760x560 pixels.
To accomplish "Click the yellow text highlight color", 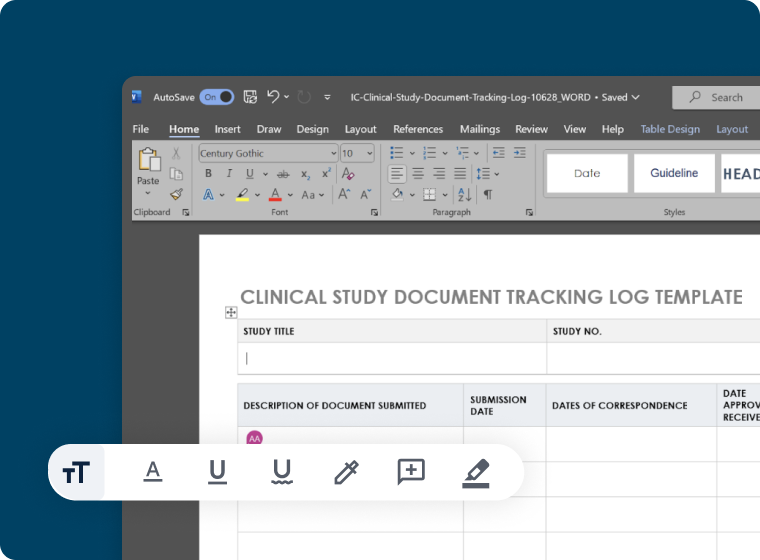I will (x=242, y=195).
